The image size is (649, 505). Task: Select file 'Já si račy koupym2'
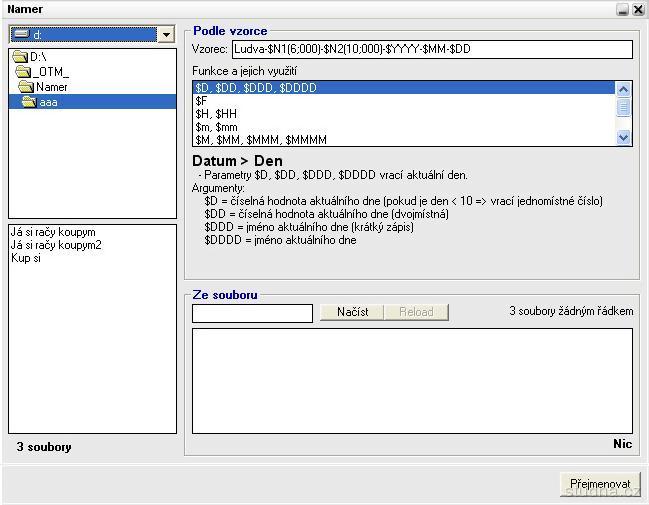pos(57,245)
